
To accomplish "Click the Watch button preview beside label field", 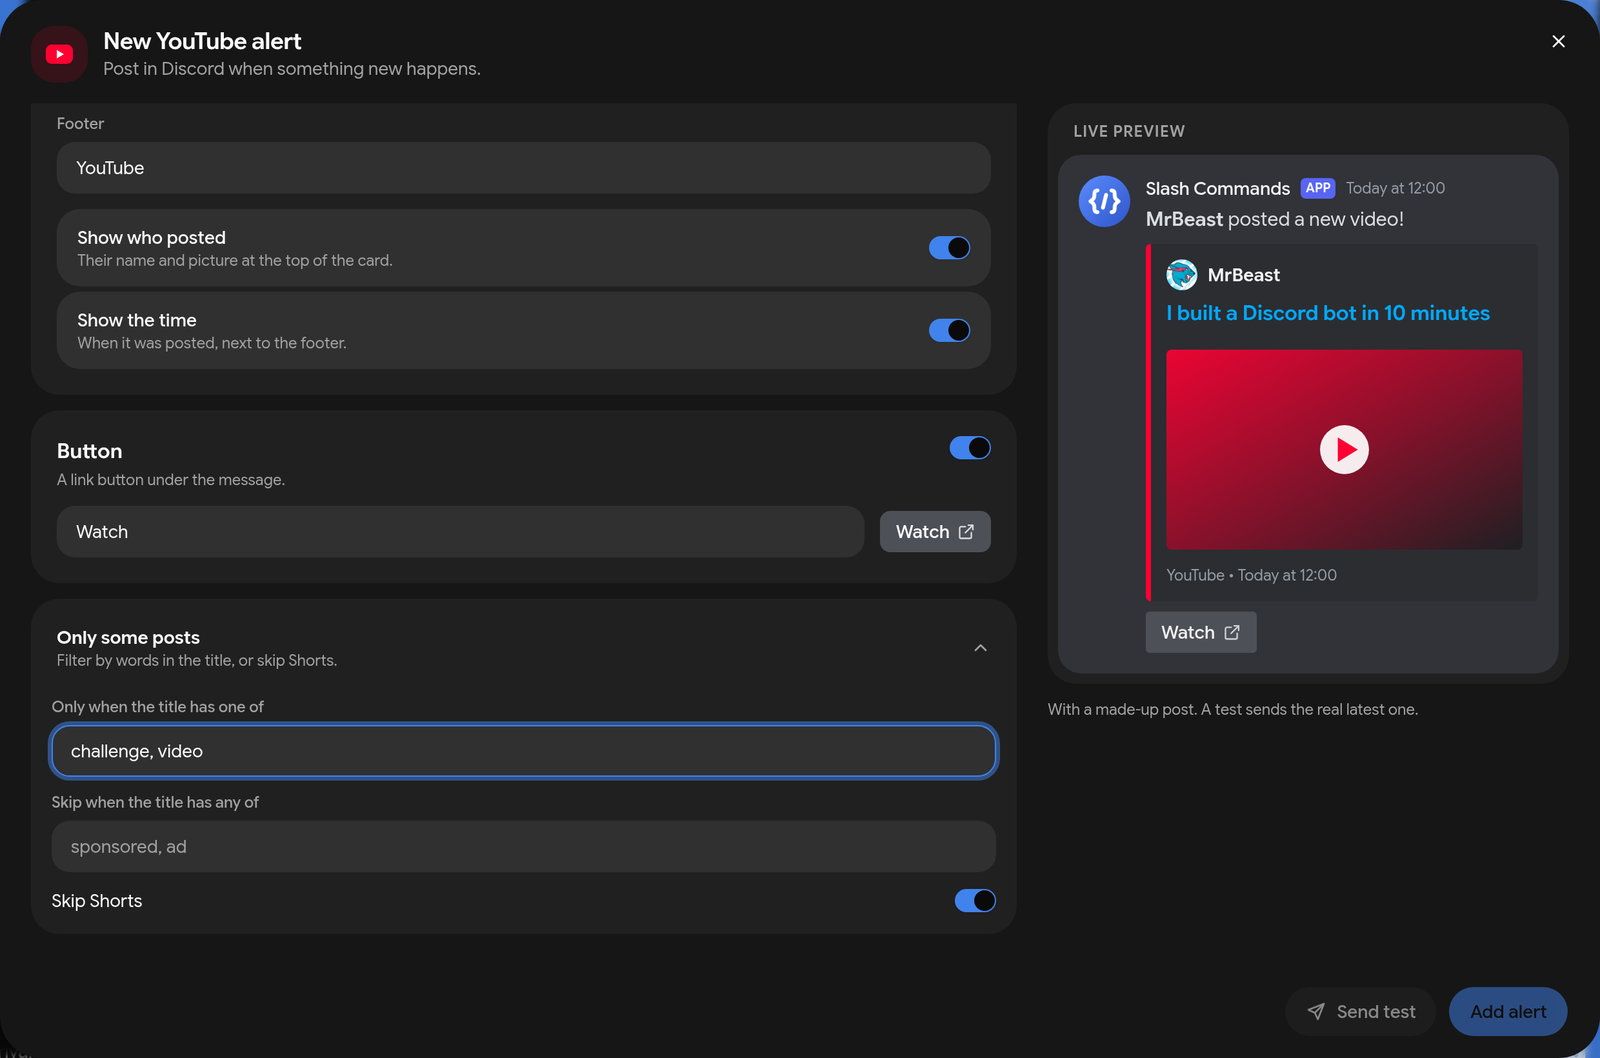I will click(935, 532).
